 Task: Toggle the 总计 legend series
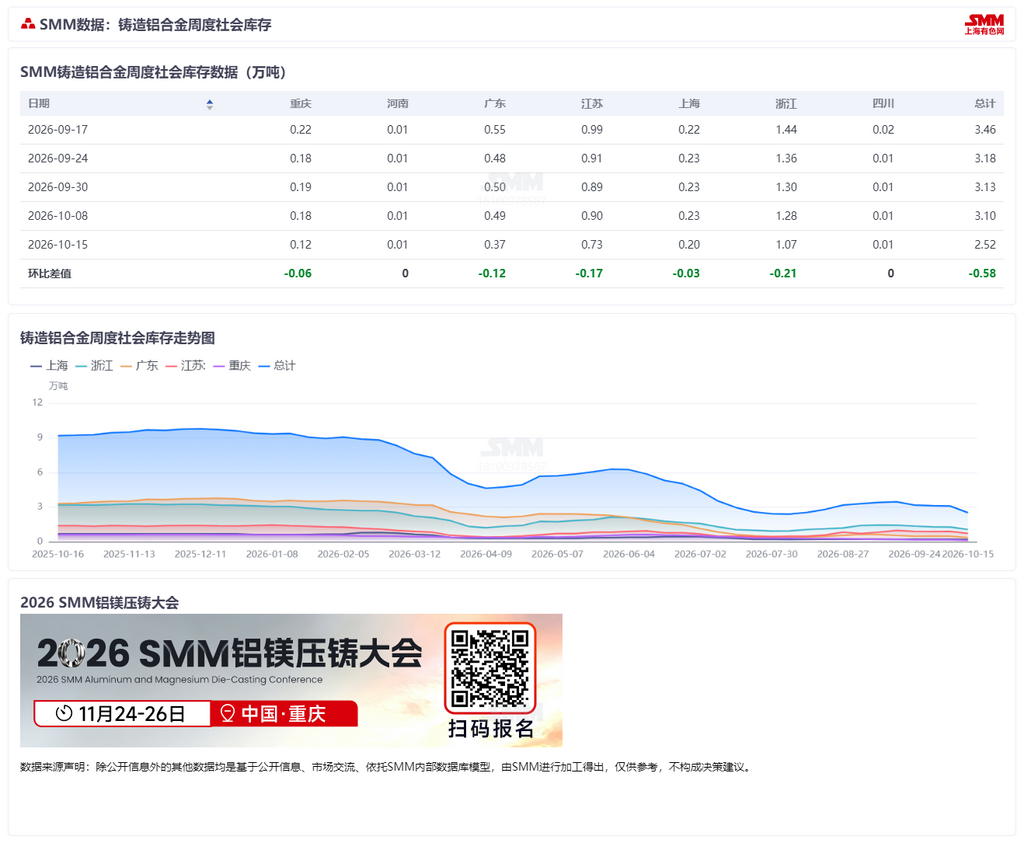[277, 365]
